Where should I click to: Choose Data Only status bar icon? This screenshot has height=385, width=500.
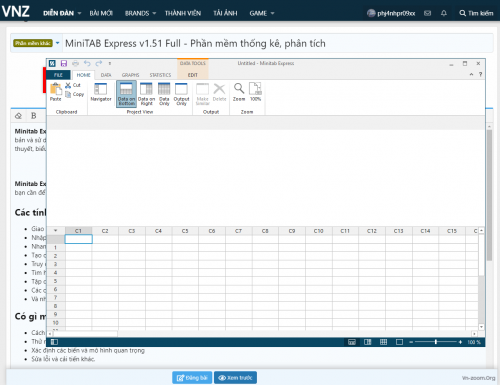pyautogui.click(x=383, y=342)
